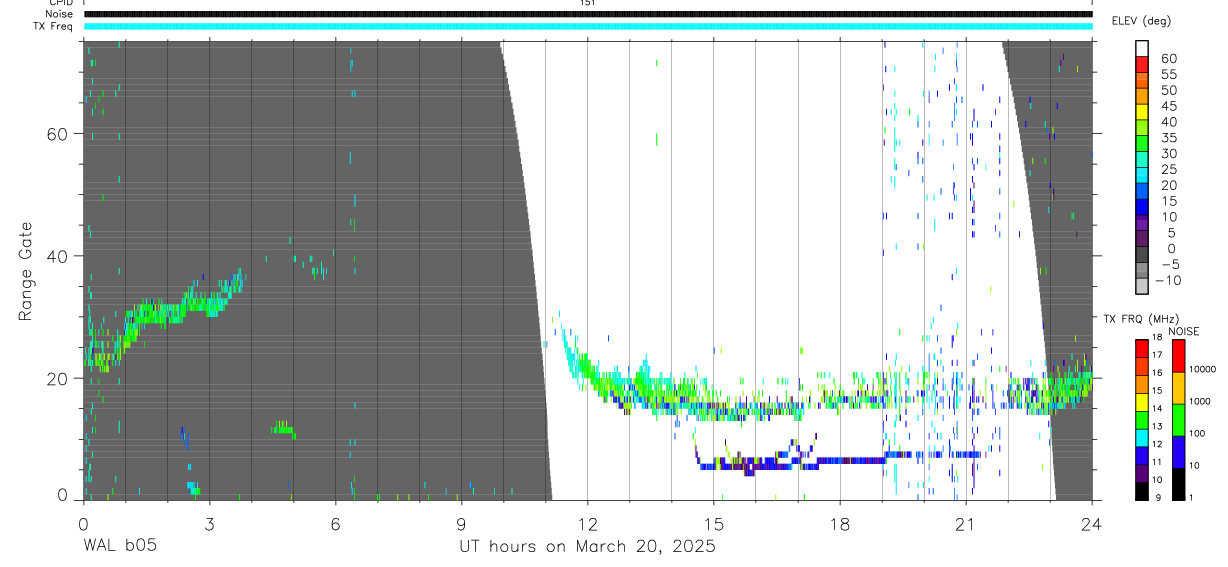Click the cyan TX Freq bar above the plot
Viewport: 1228px width, 567px height.
click(588, 26)
